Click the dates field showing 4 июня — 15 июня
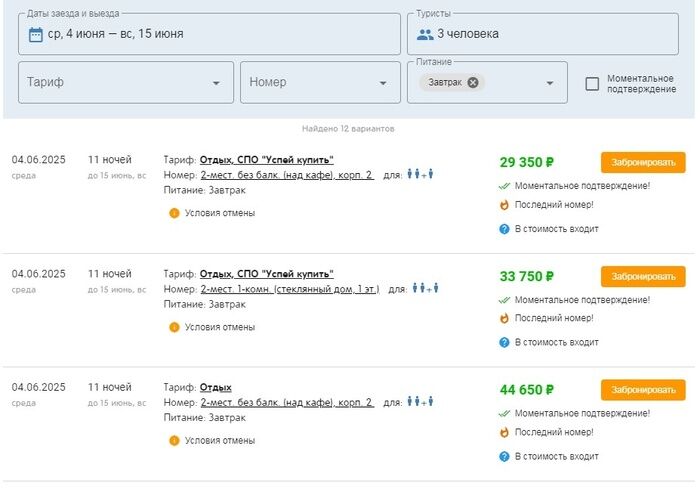700x489 pixels. (x=208, y=34)
